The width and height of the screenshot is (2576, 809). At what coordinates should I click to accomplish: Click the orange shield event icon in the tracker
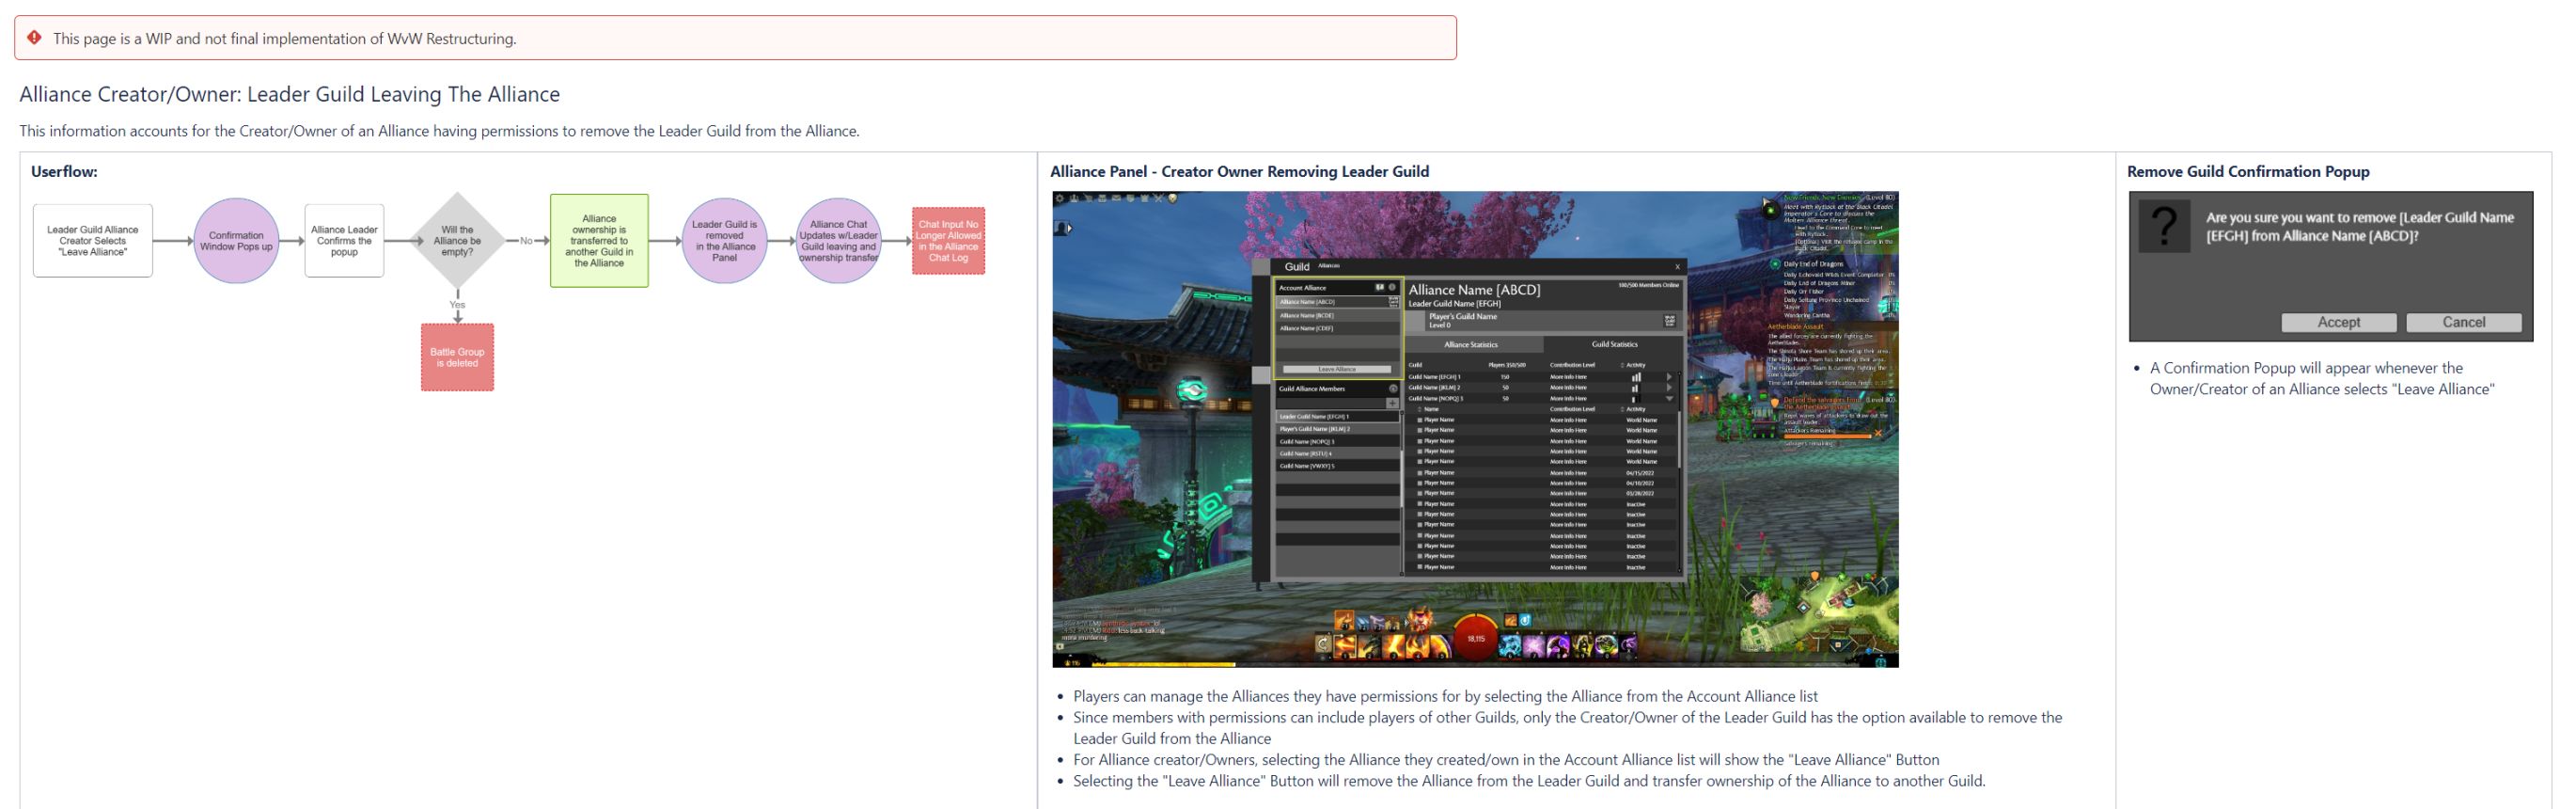coord(1776,404)
